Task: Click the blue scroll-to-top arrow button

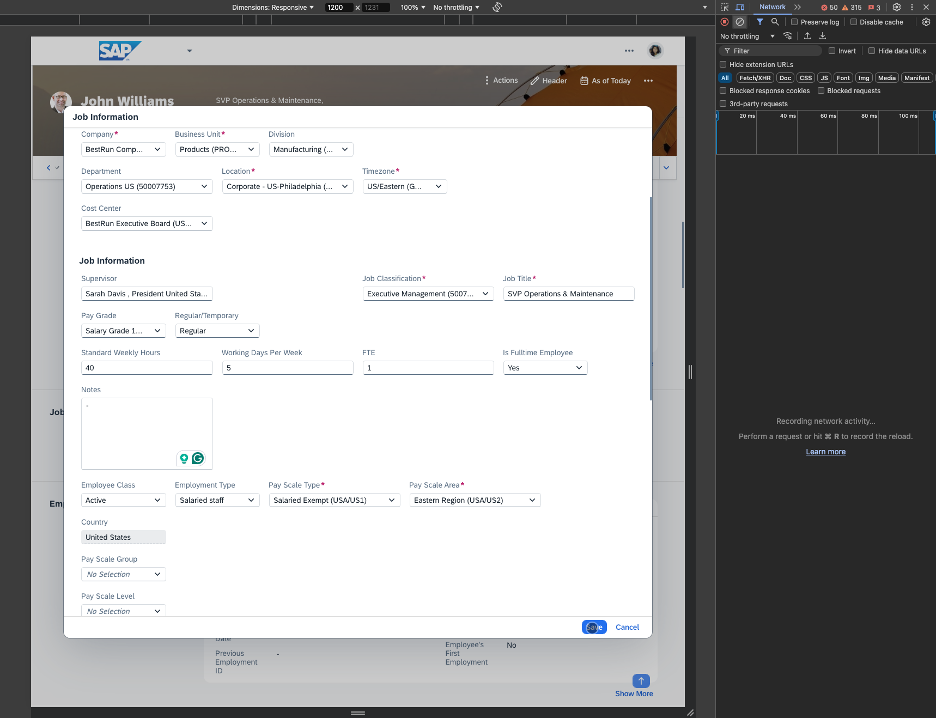Action: [641, 681]
